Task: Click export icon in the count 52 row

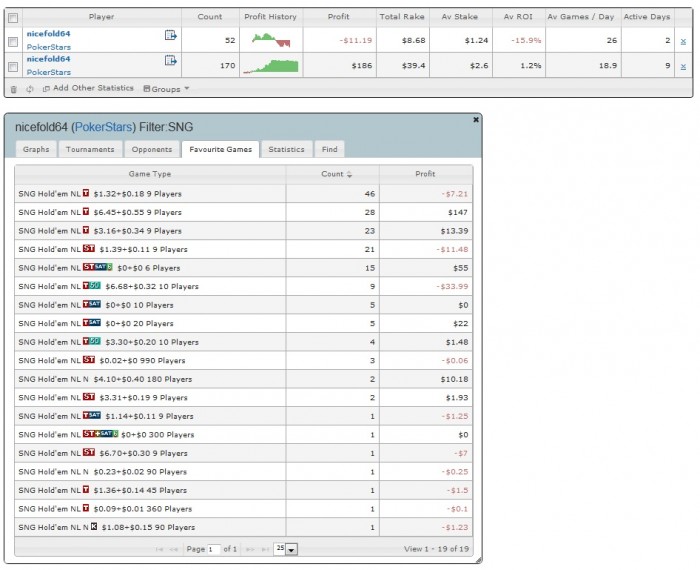Action: tap(171, 35)
